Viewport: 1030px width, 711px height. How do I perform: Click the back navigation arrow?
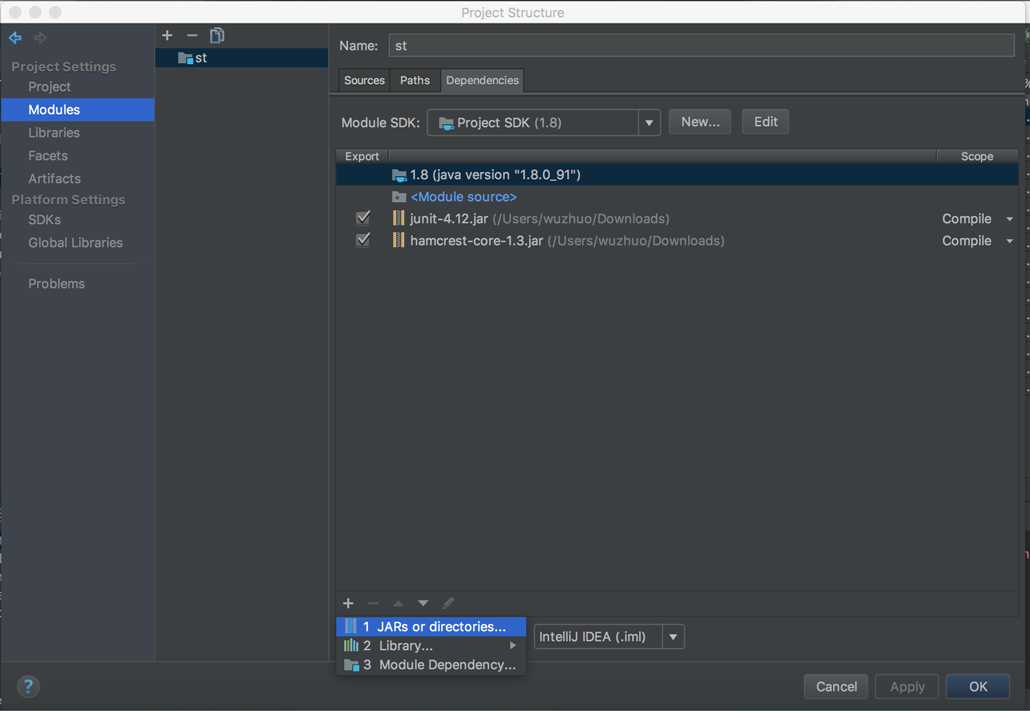[x=15, y=38]
